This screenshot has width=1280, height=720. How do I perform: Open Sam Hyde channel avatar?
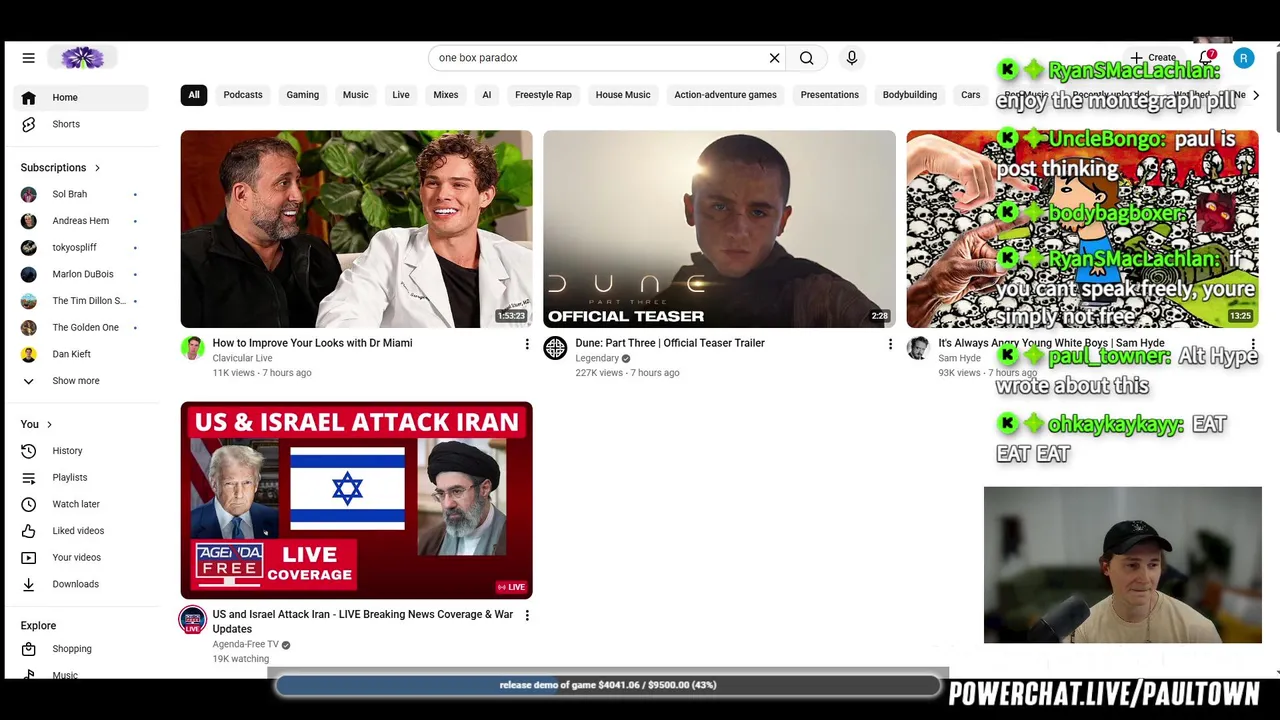click(x=918, y=348)
